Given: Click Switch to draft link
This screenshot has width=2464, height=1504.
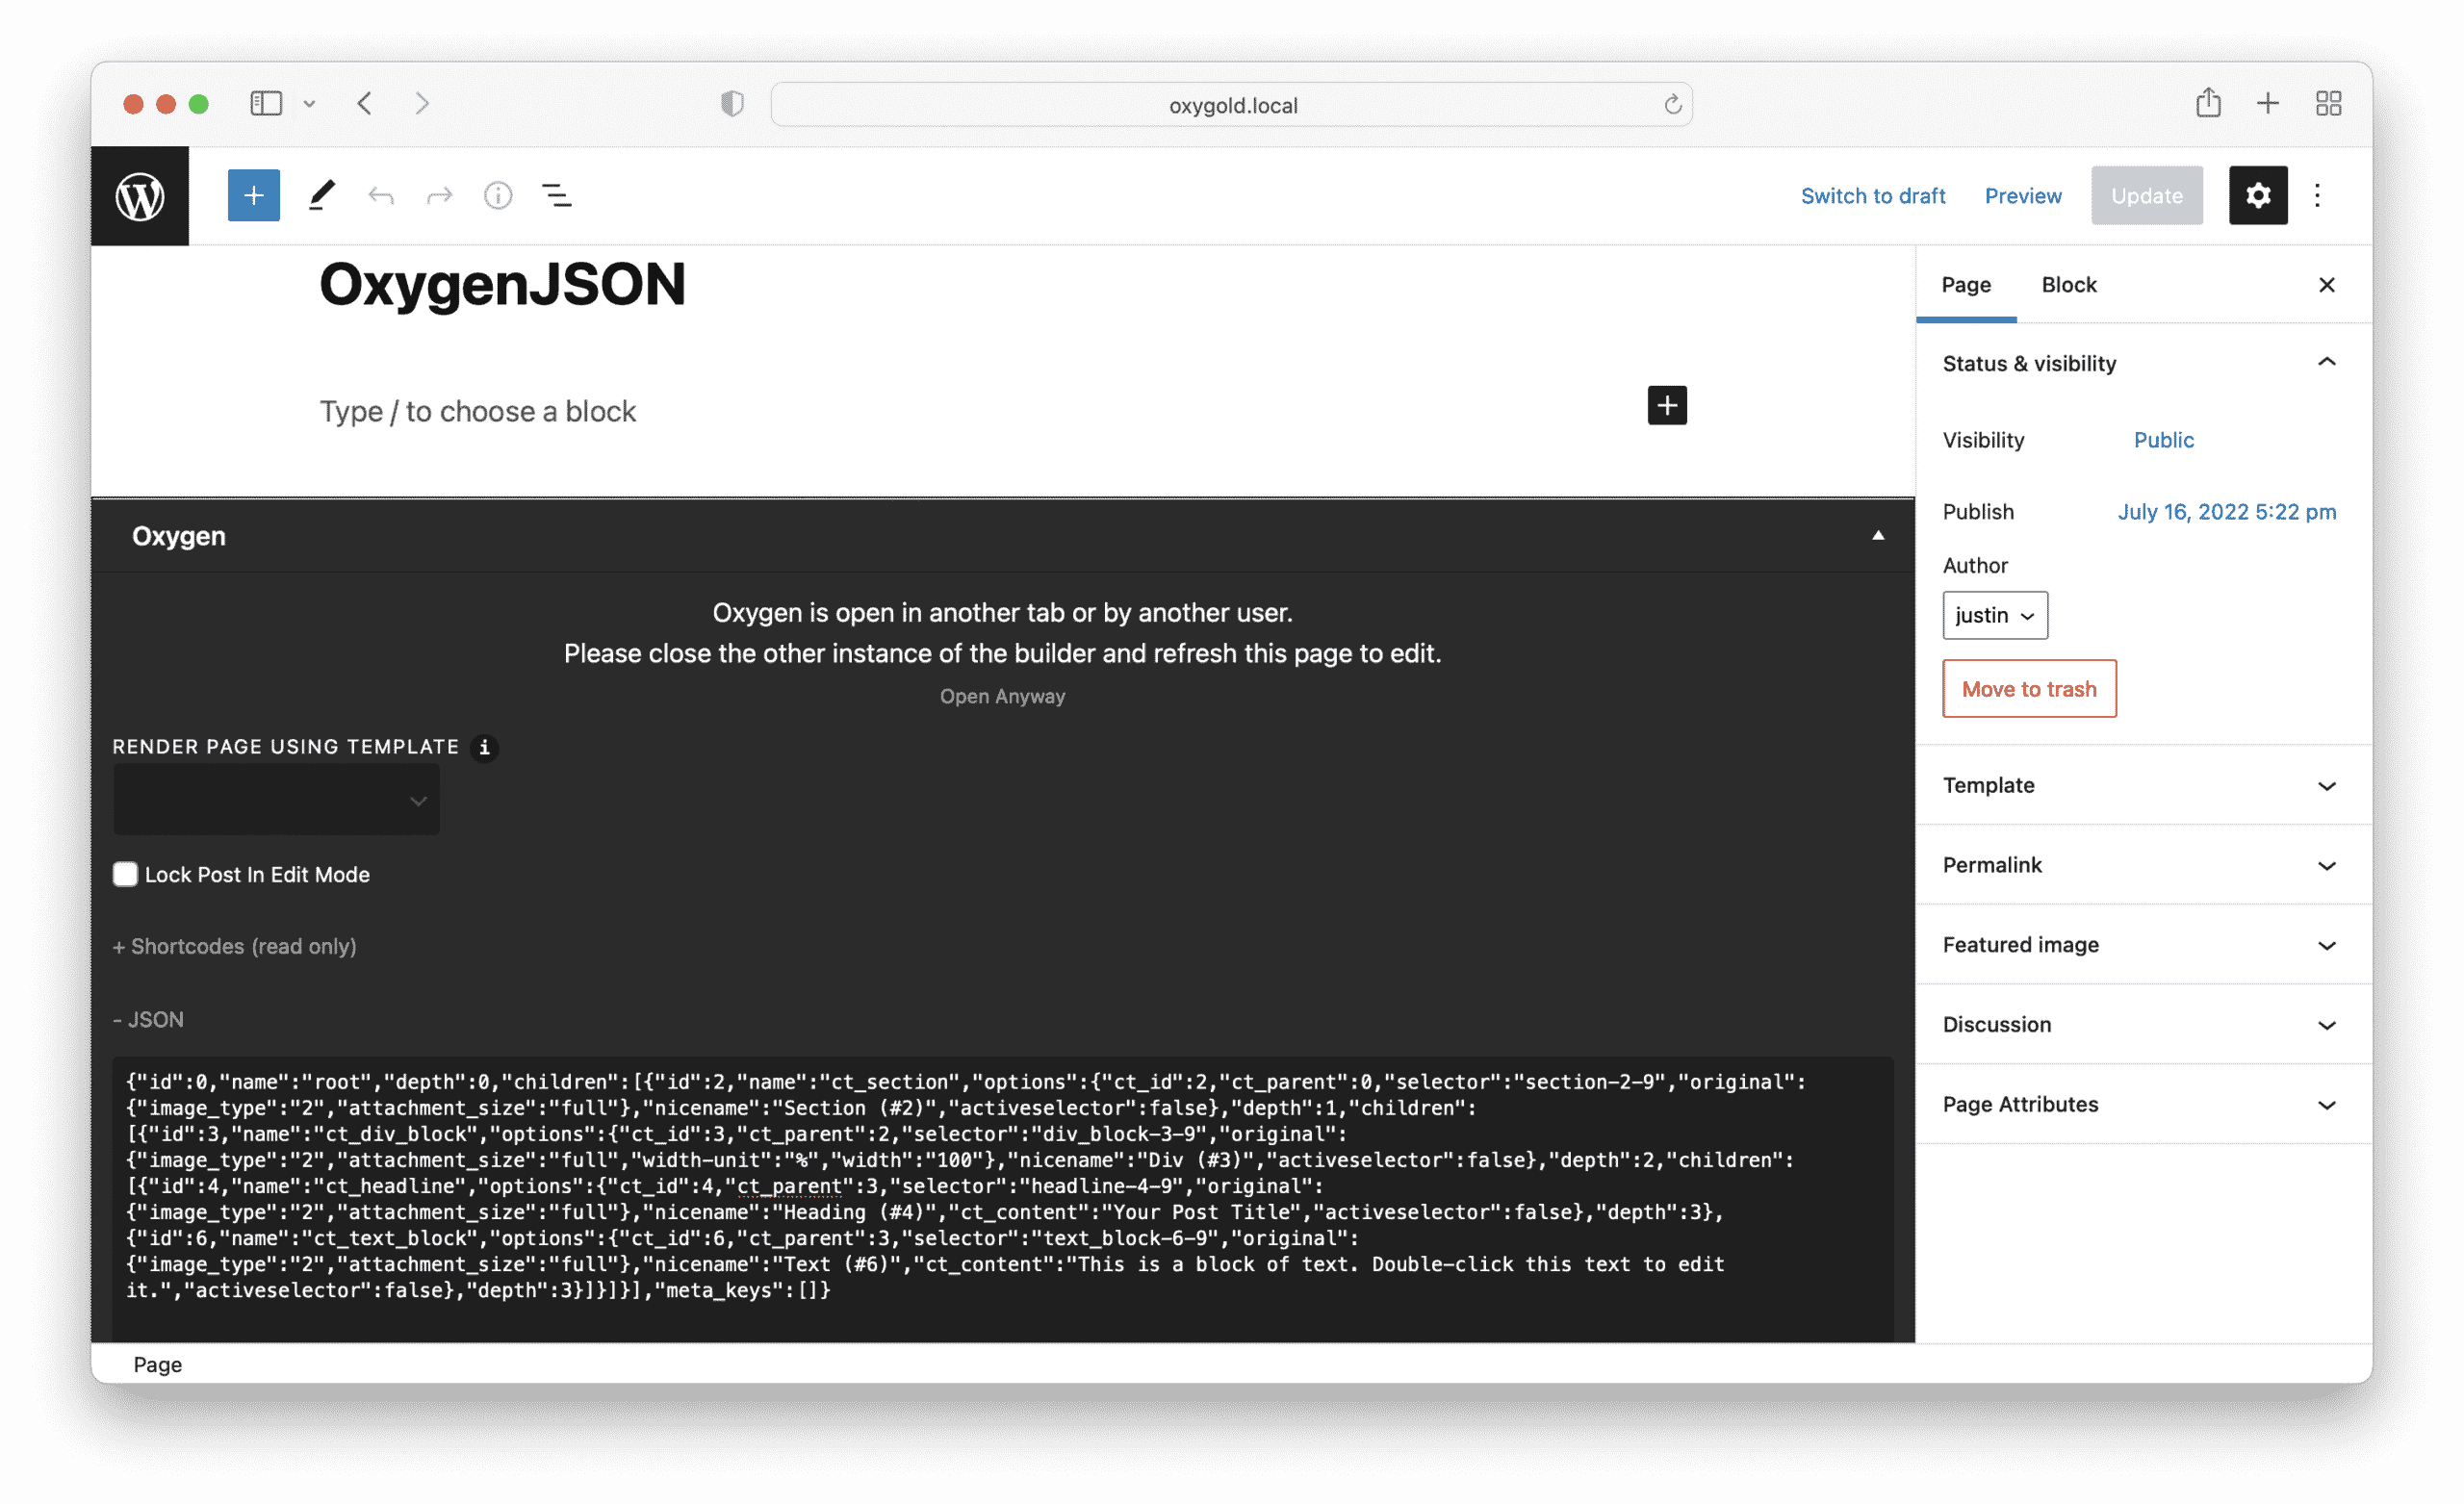Looking at the screenshot, I should (1872, 196).
